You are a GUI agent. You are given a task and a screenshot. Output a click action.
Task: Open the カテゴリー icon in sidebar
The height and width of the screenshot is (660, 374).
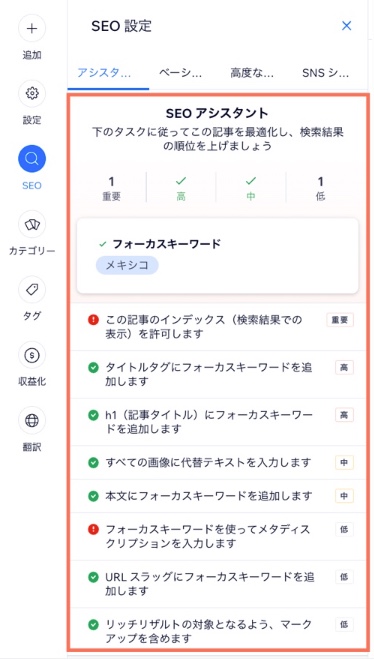32,224
